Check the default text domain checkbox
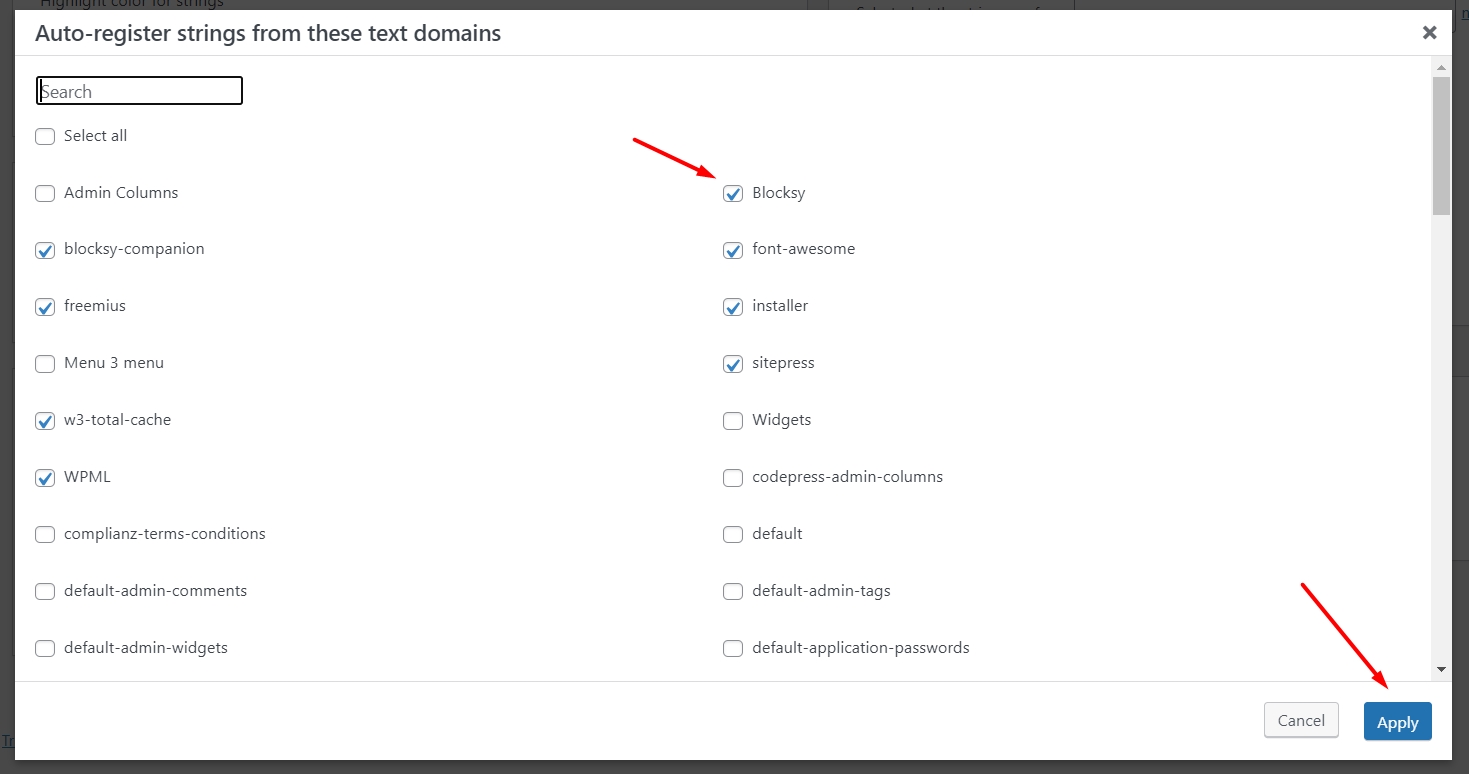The width and height of the screenshot is (1469, 774). coord(733,535)
